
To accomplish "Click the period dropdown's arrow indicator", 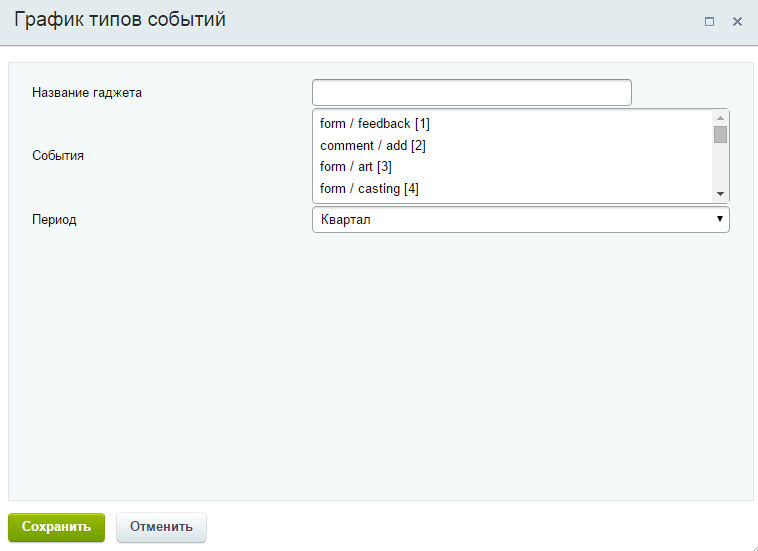I will tap(720, 219).
